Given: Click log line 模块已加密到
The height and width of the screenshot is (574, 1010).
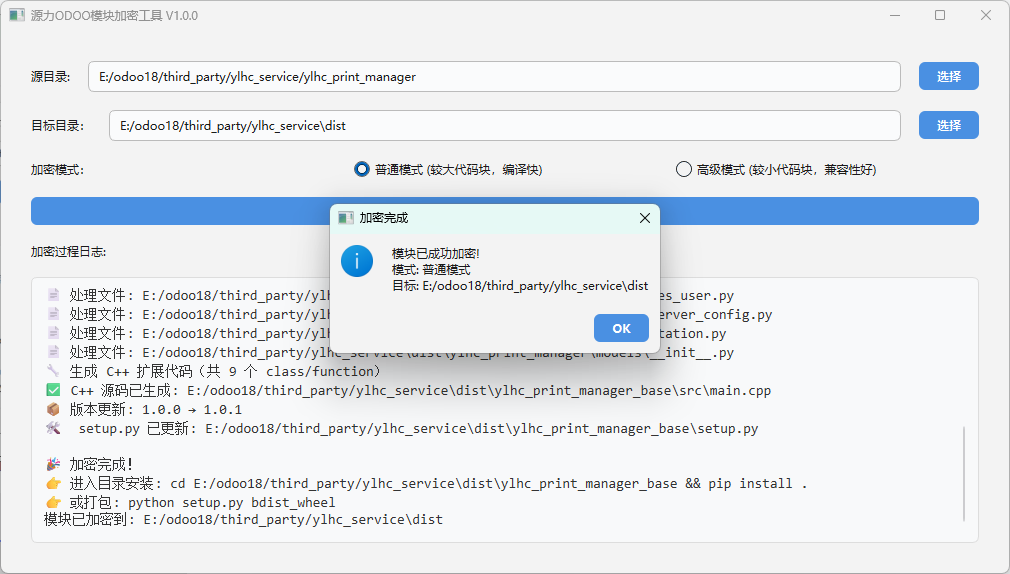Looking at the screenshot, I should [x=243, y=519].
